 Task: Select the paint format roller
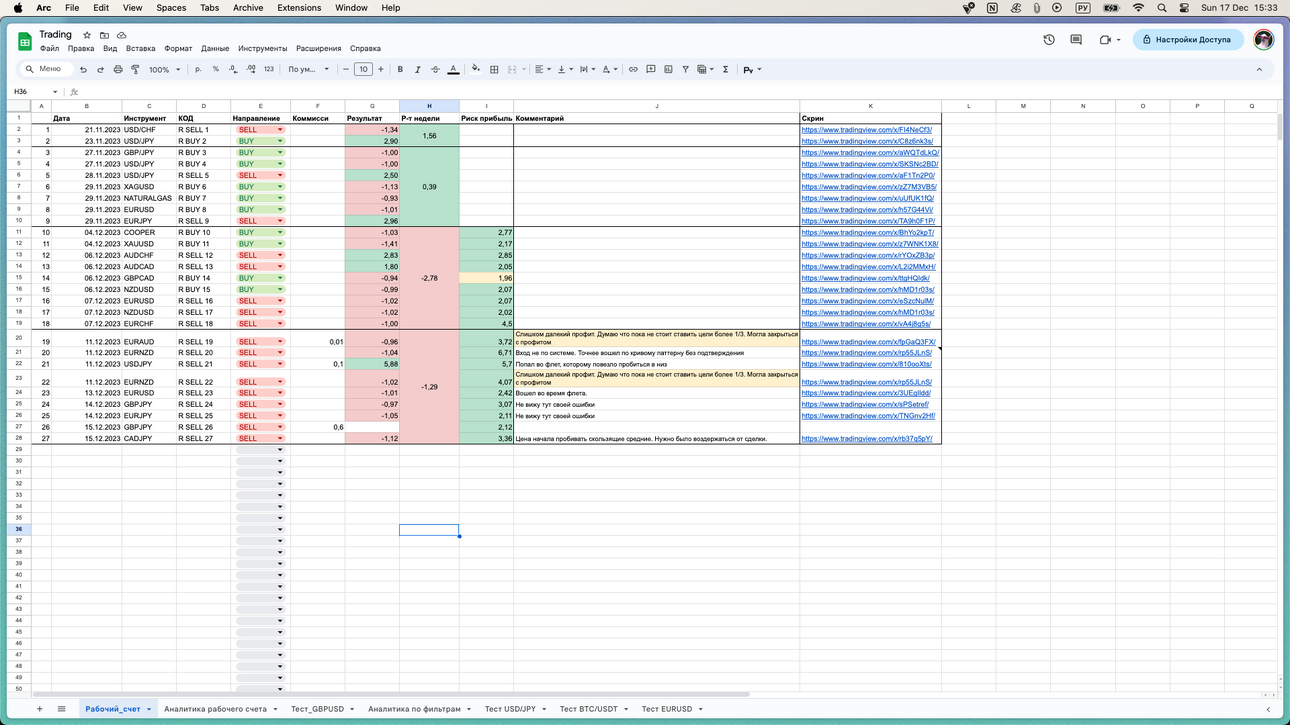click(135, 70)
